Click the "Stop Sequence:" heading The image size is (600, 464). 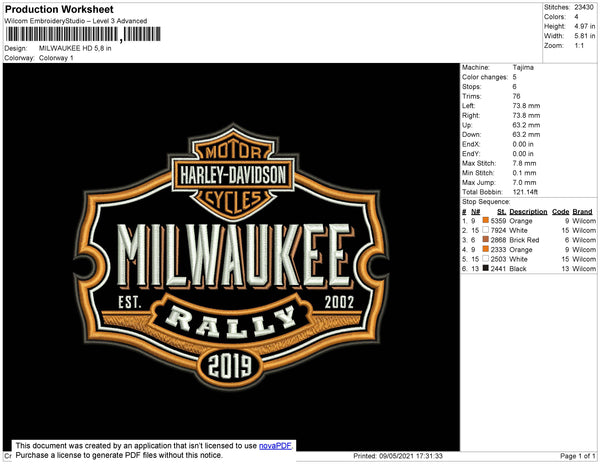(486, 202)
